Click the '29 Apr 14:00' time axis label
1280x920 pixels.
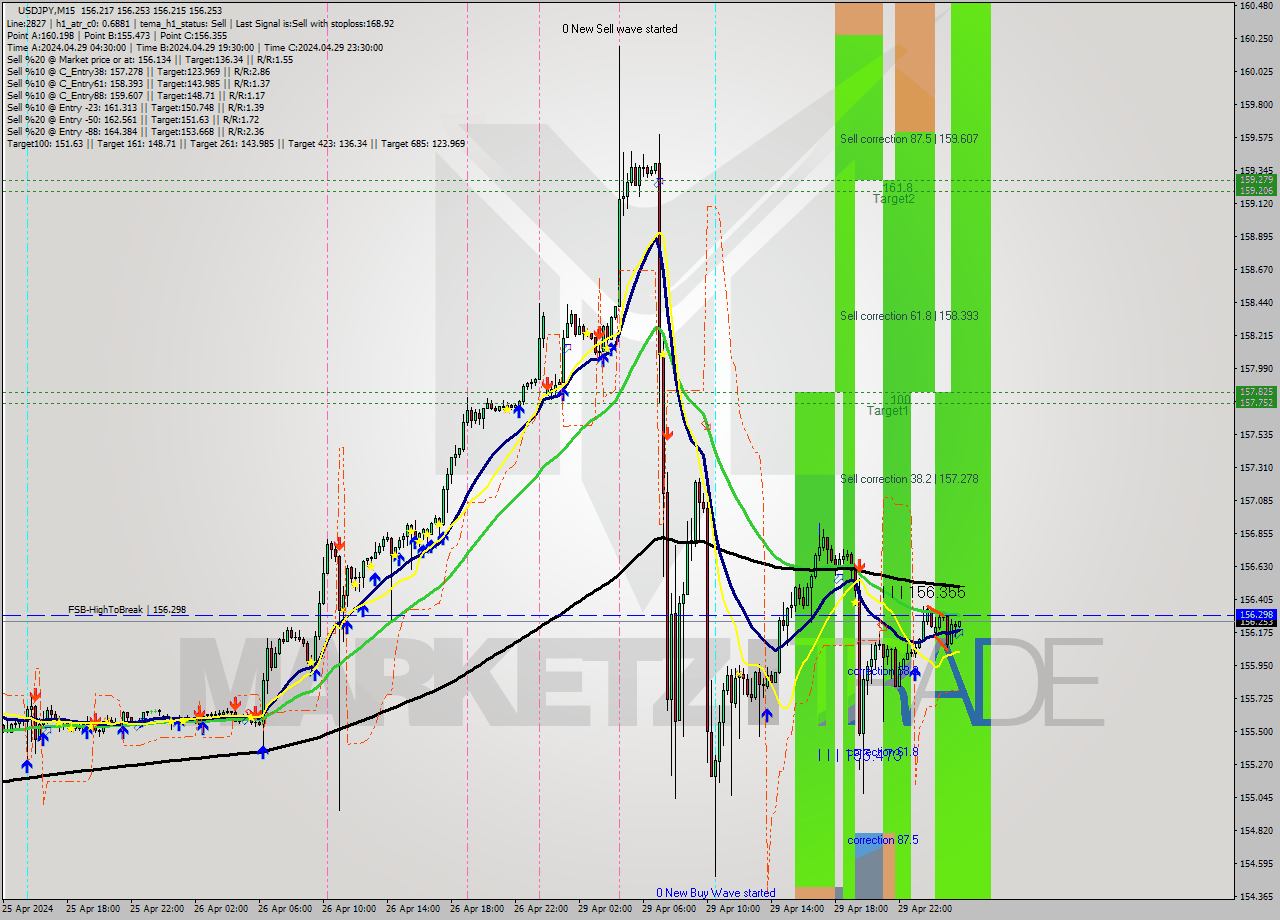797,909
